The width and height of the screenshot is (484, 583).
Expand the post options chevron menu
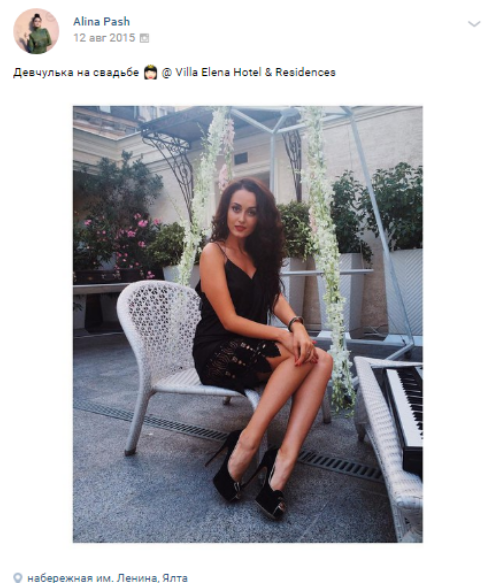click(x=474, y=24)
